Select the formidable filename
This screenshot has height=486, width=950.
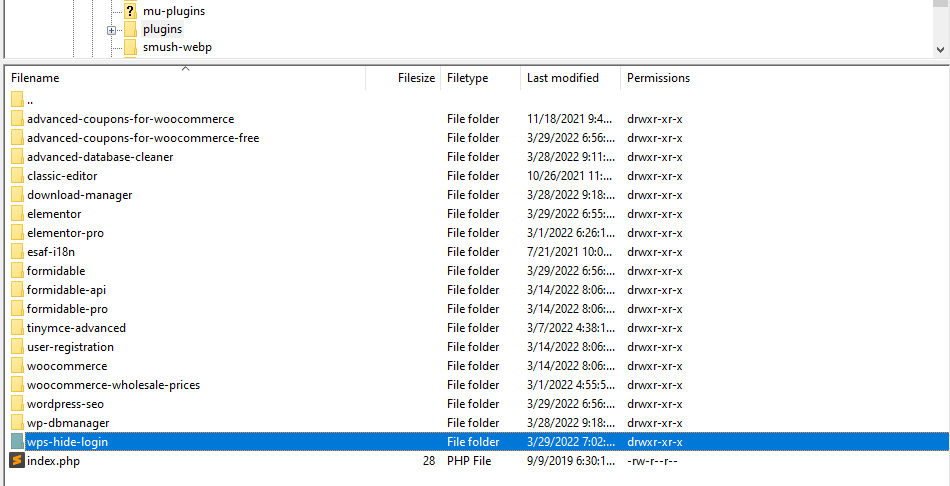point(56,271)
